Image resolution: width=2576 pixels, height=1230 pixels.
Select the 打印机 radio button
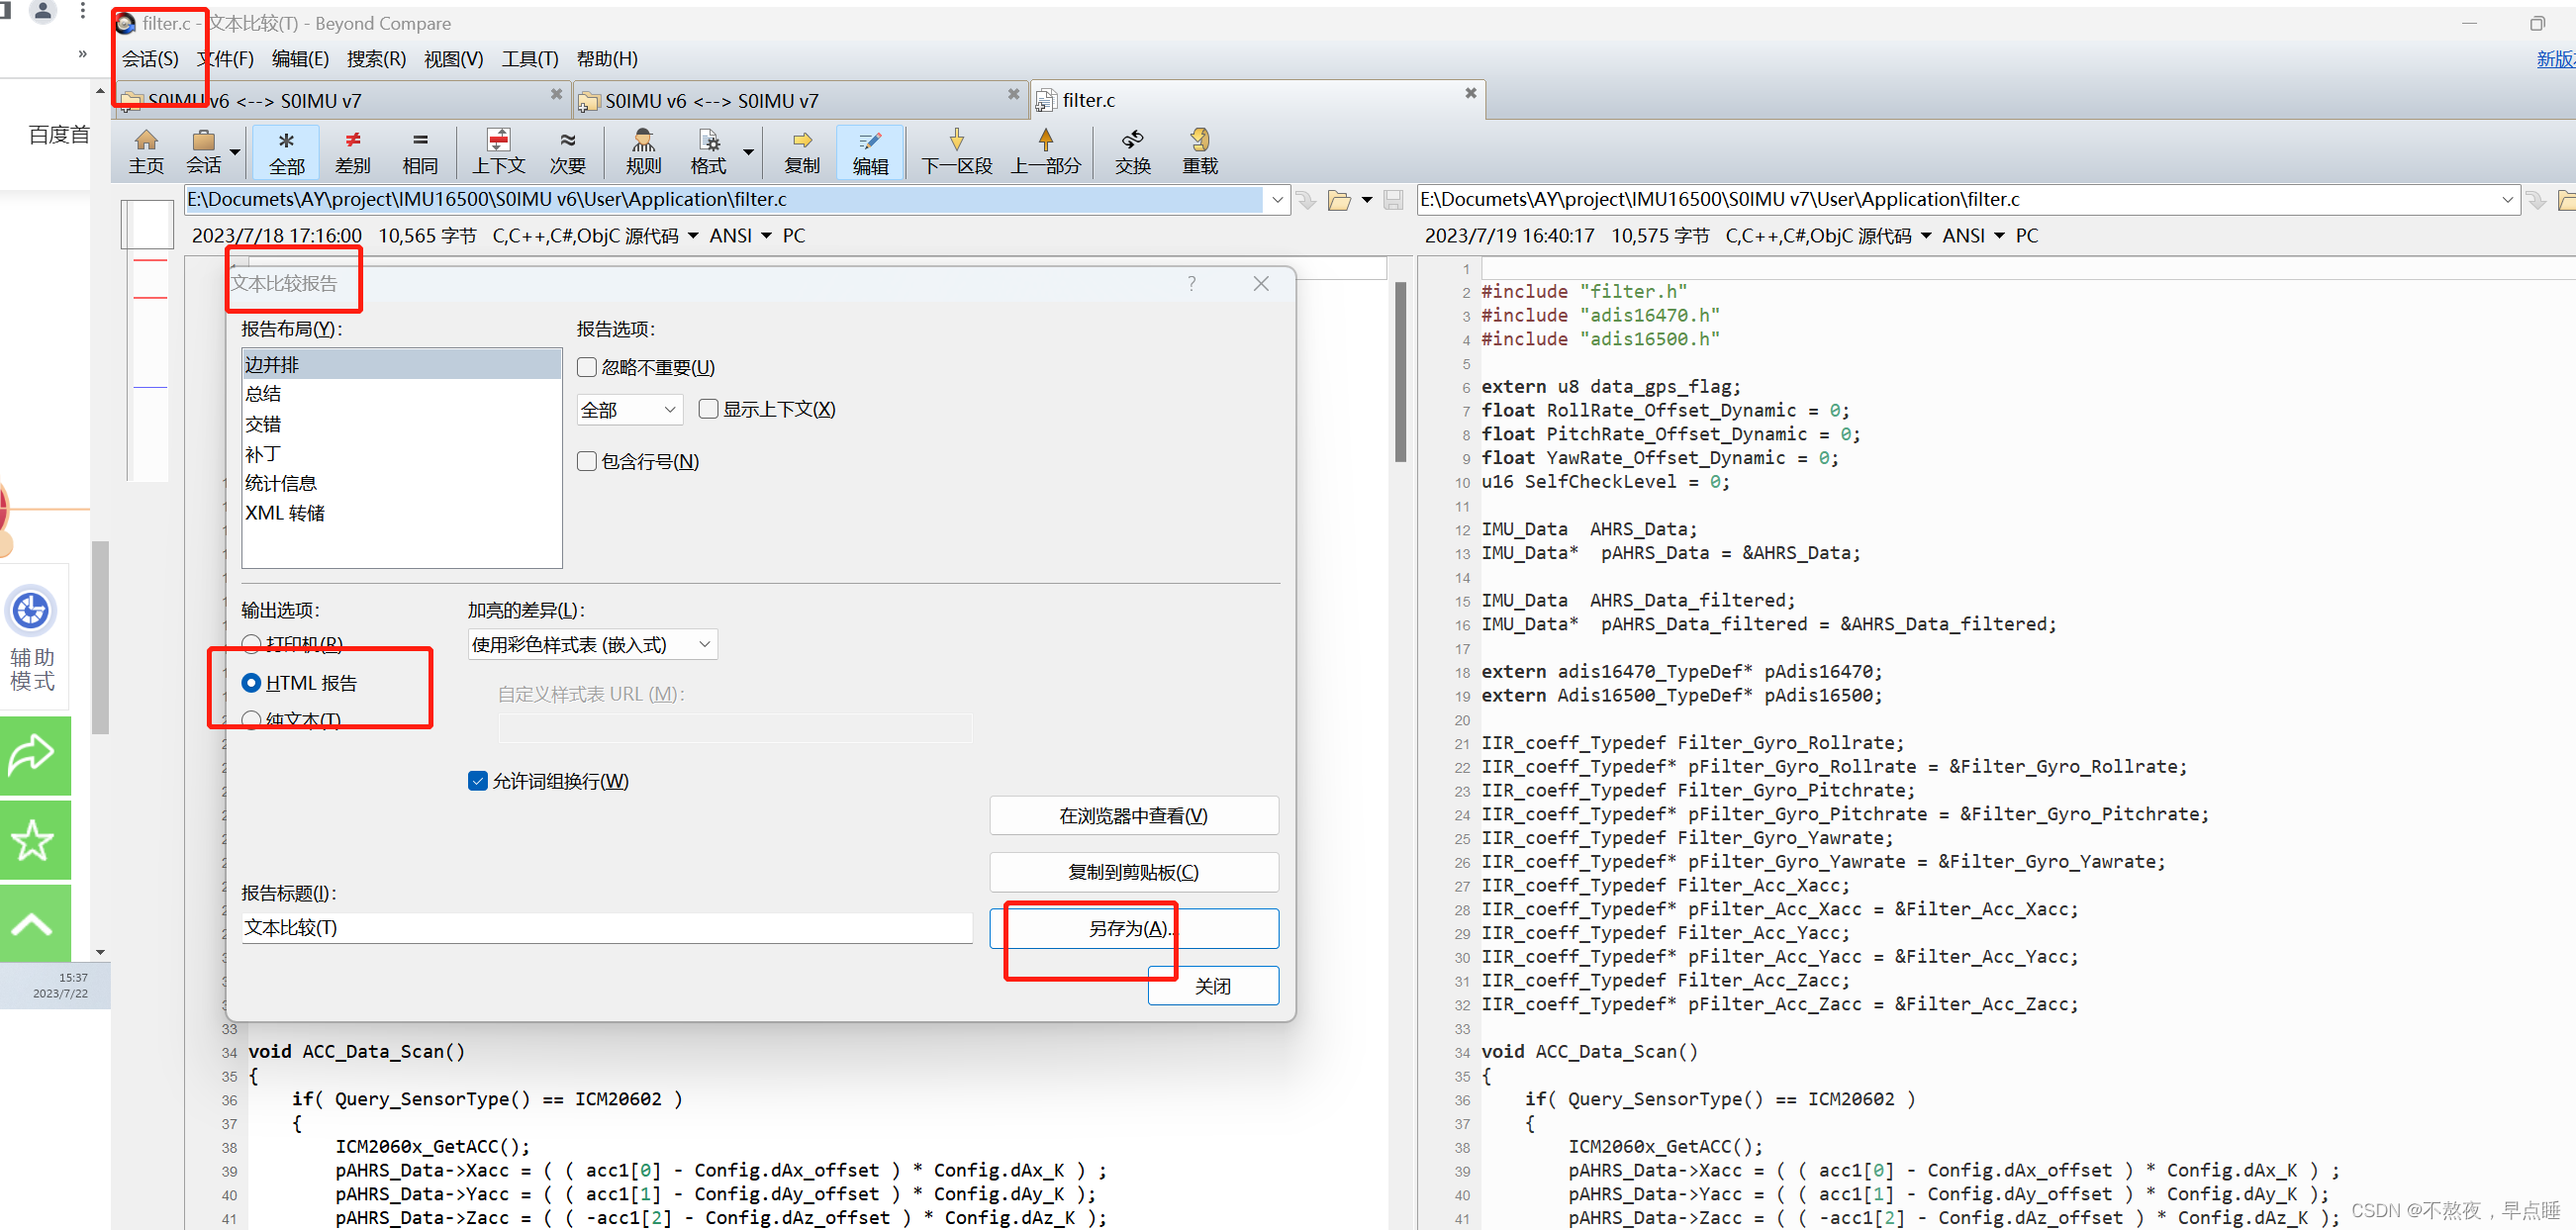(x=251, y=644)
